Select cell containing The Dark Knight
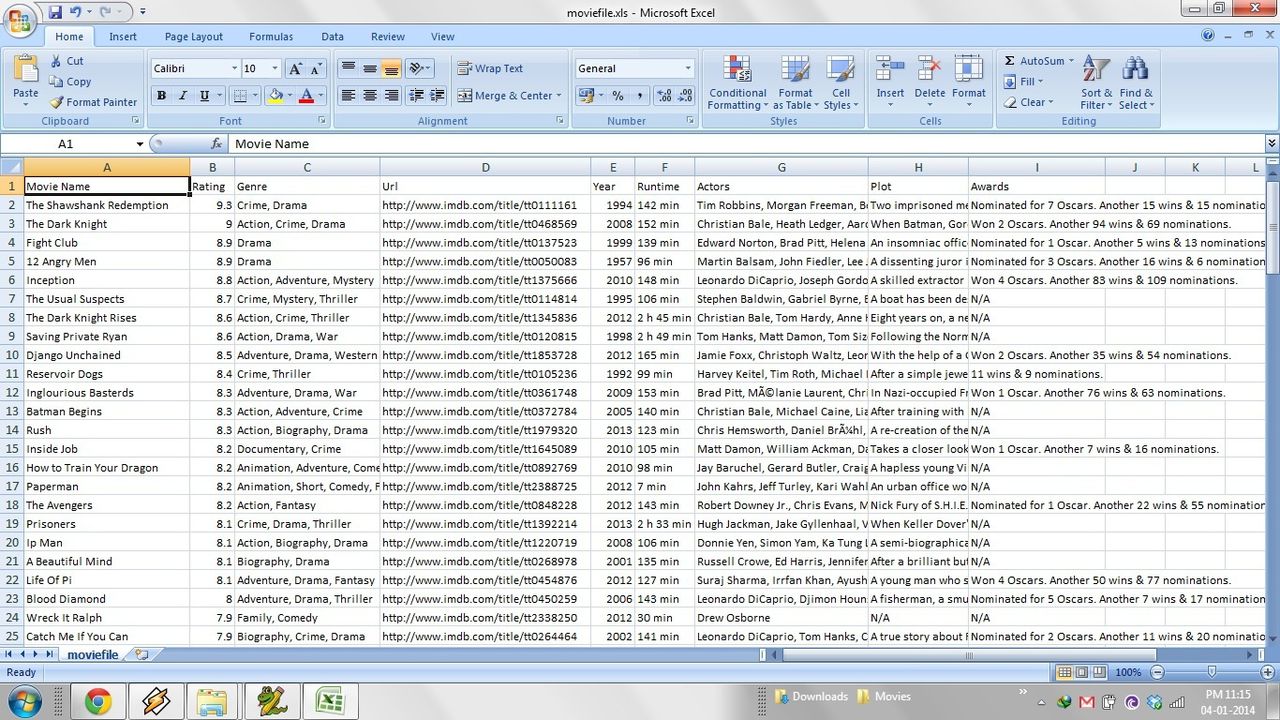This screenshot has width=1280, height=720. click(x=107, y=224)
